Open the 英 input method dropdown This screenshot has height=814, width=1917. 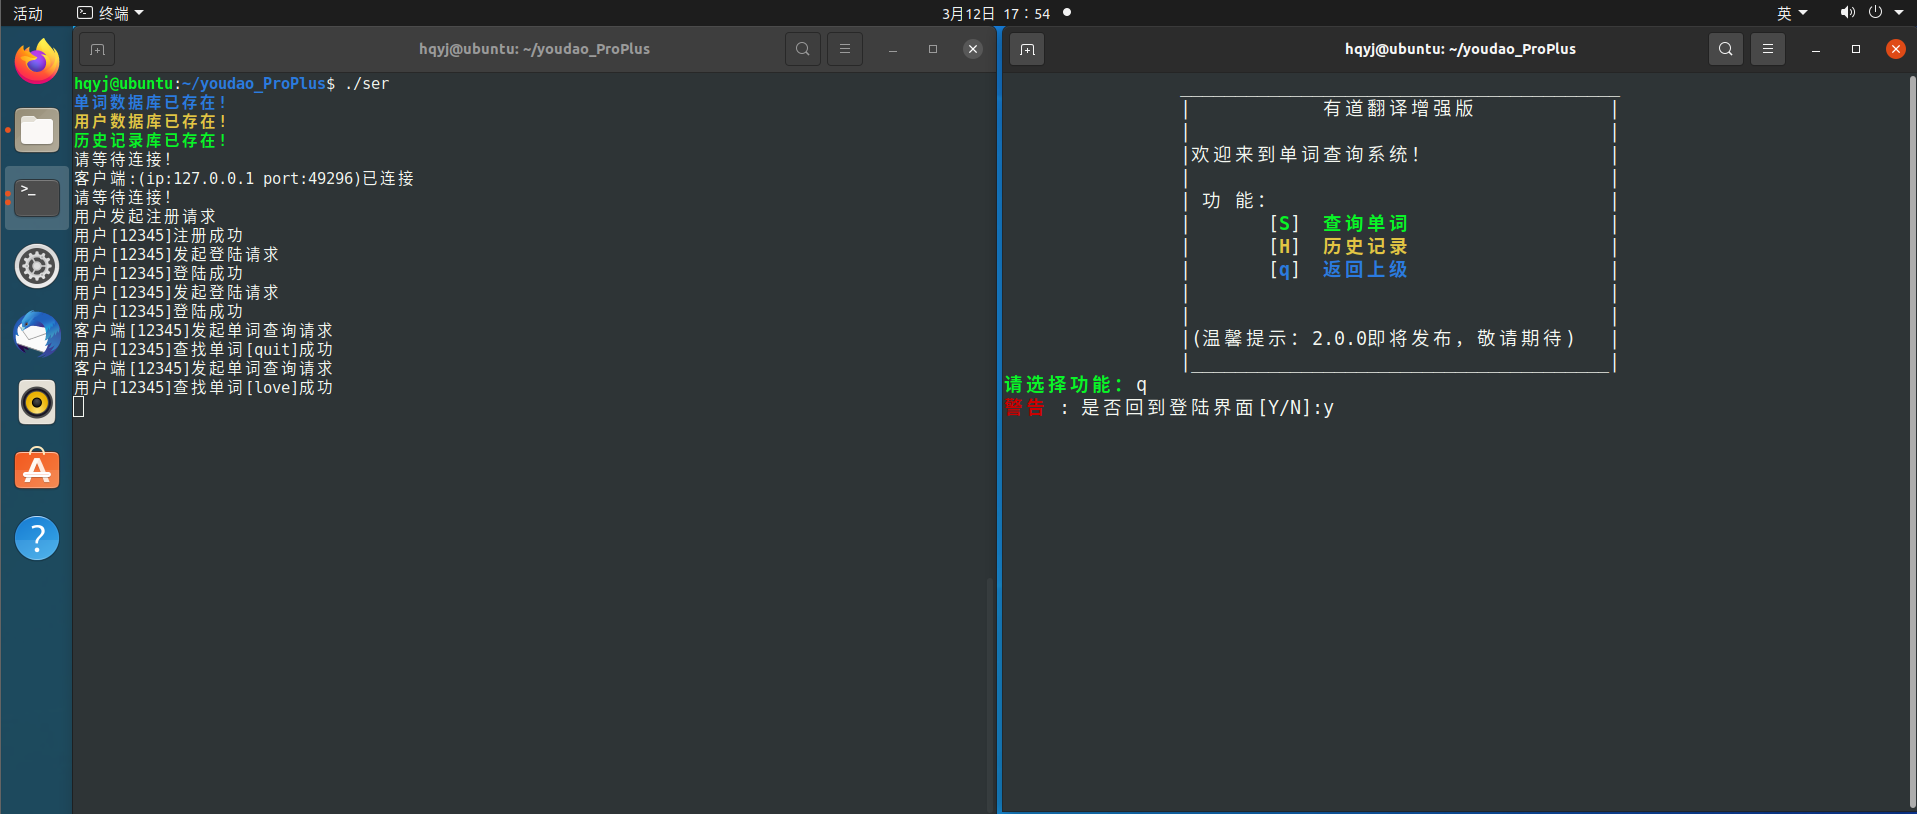1792,13
